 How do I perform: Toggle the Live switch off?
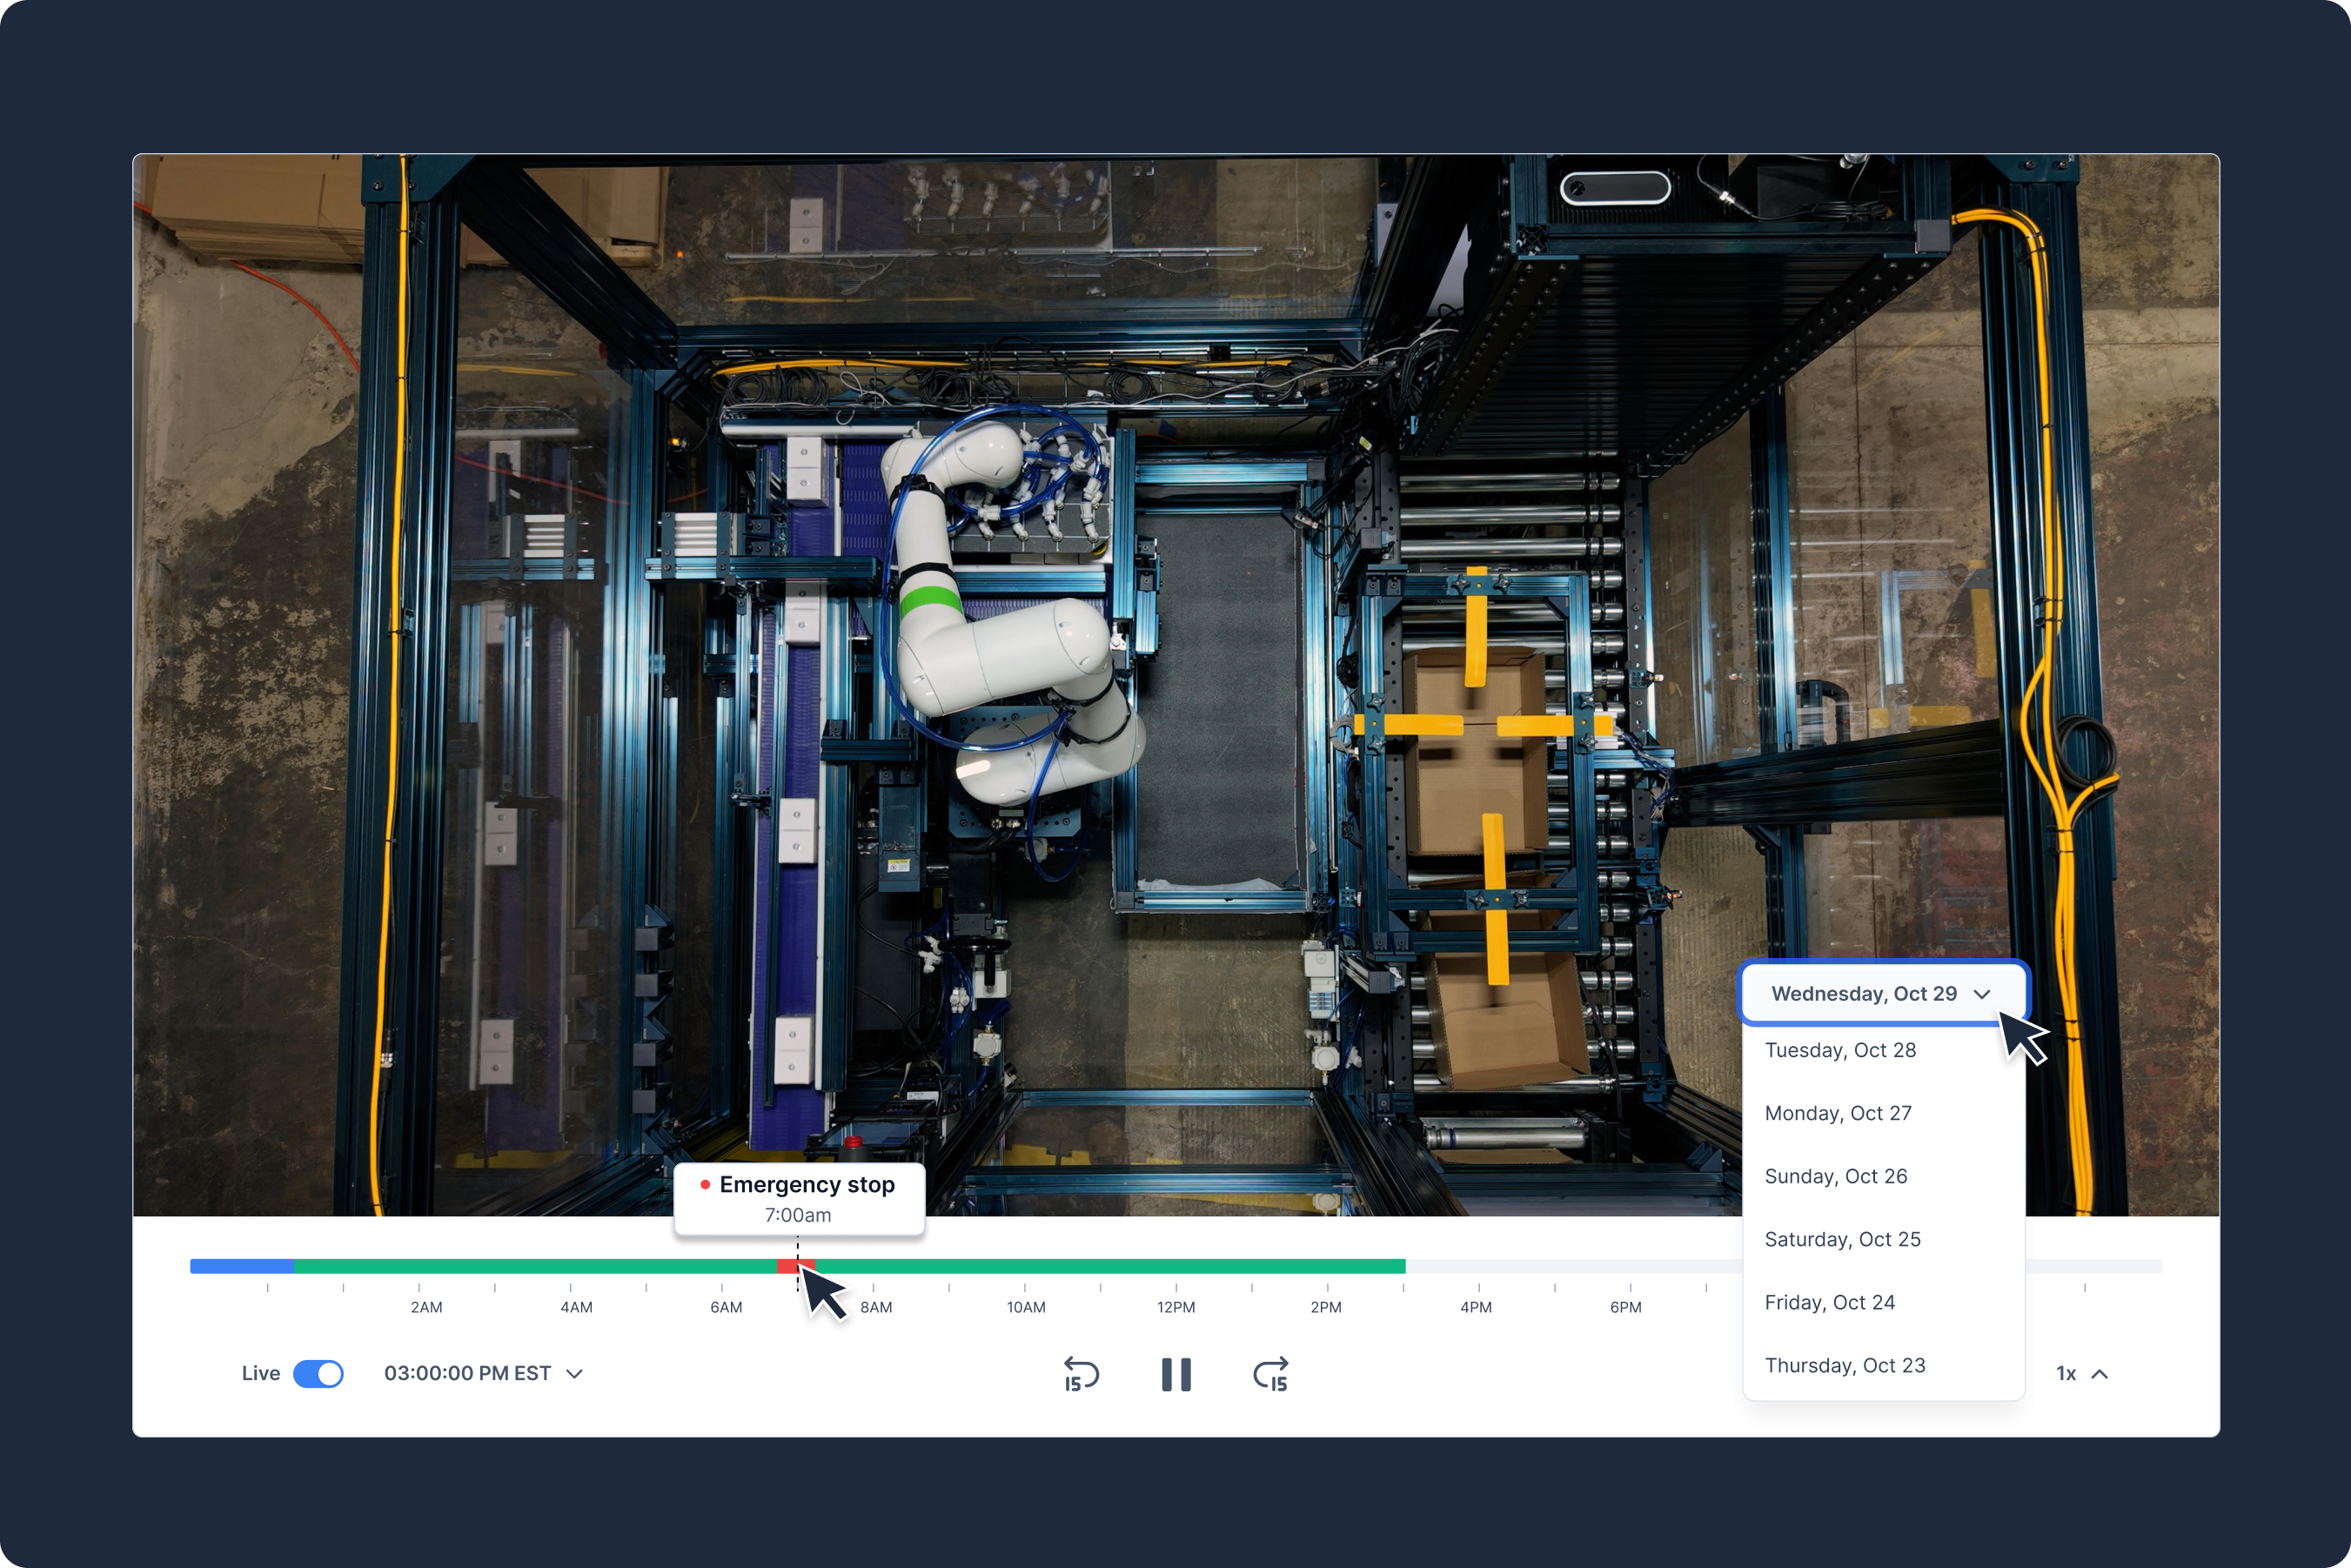(318, 1373)
